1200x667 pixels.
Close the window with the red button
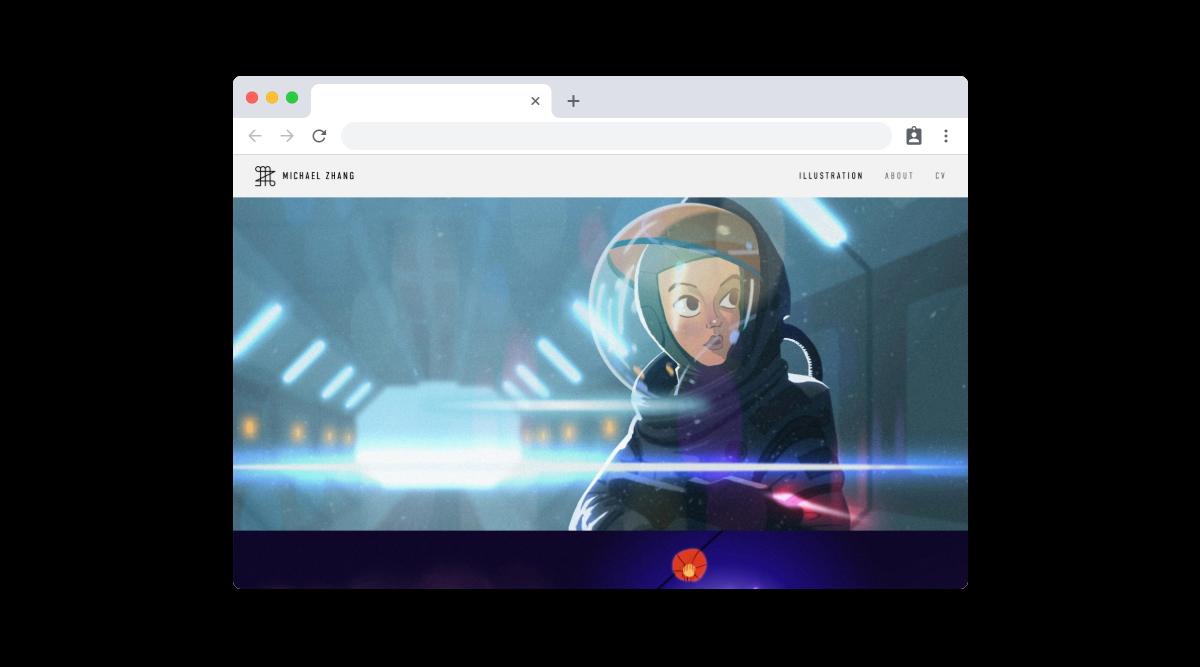pyautogui.click(x=252, y=97)
